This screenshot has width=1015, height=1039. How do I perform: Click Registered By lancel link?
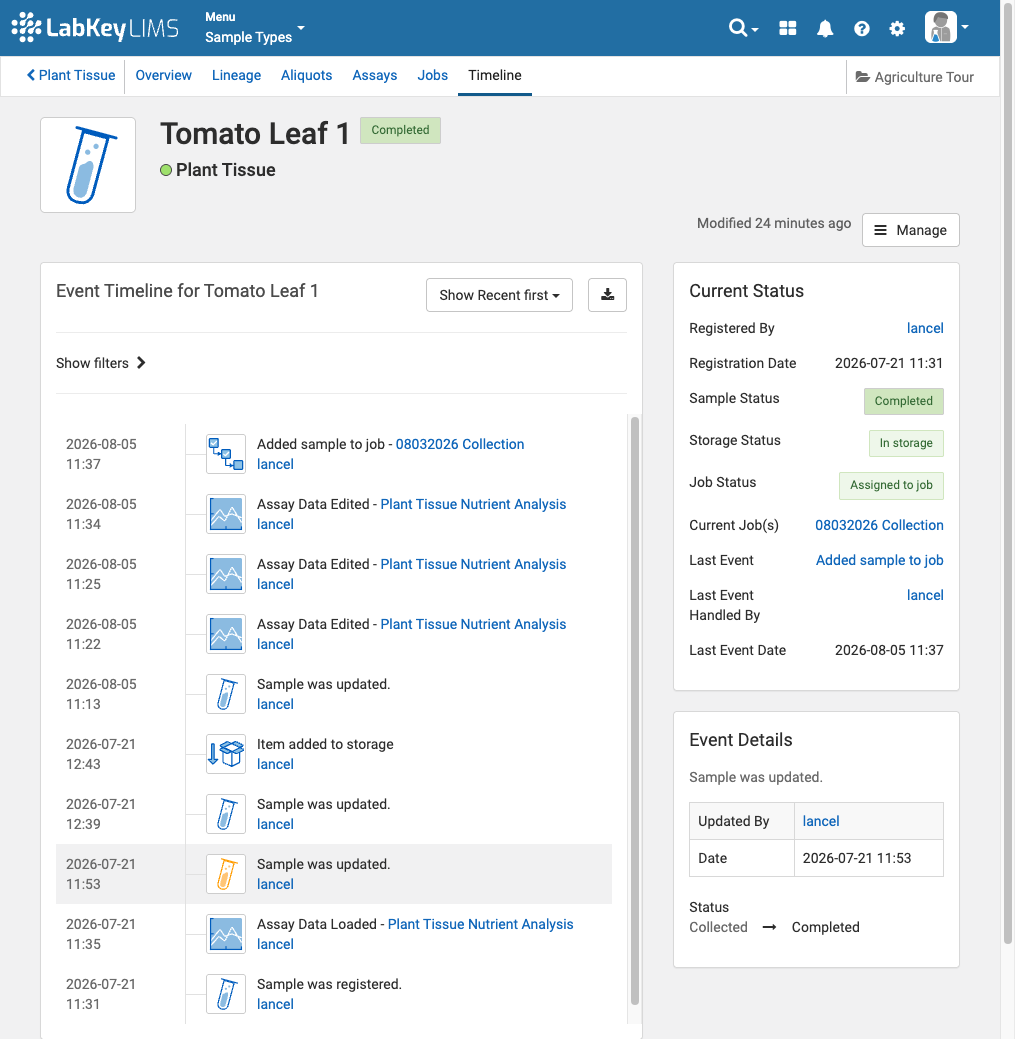tap(925, 328)
